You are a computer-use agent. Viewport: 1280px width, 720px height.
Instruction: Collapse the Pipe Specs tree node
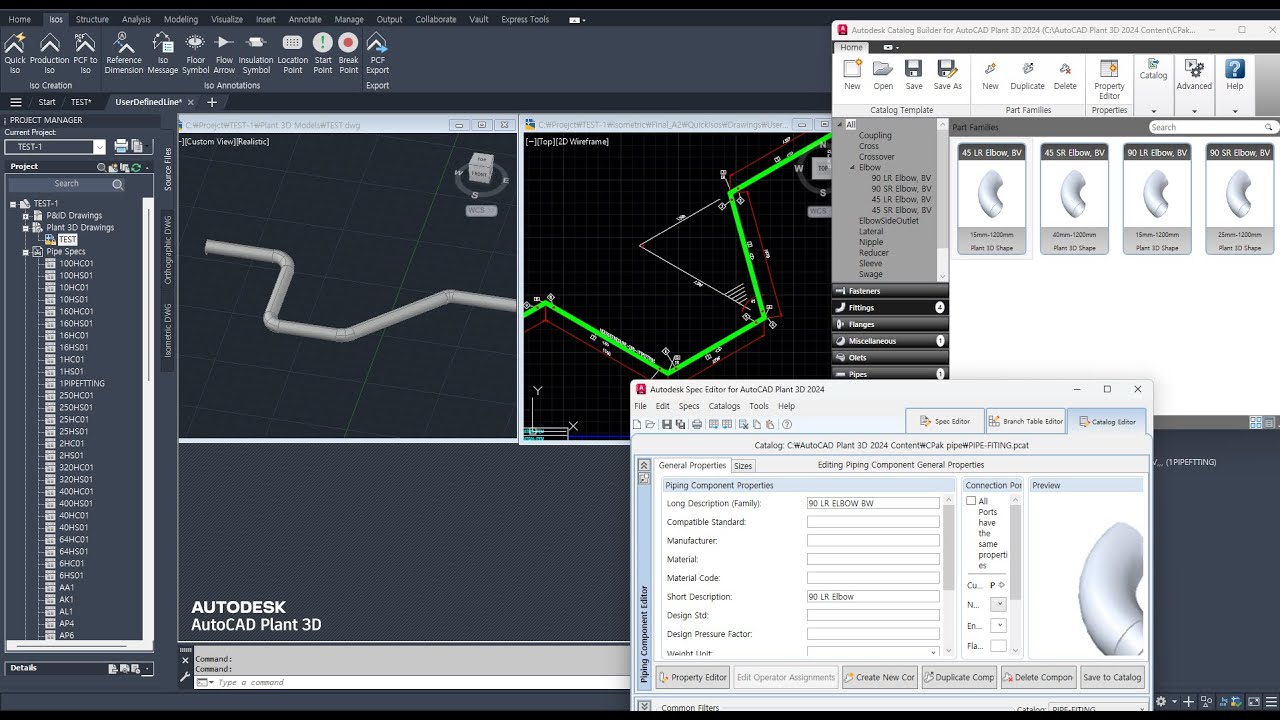click(26, 252)
